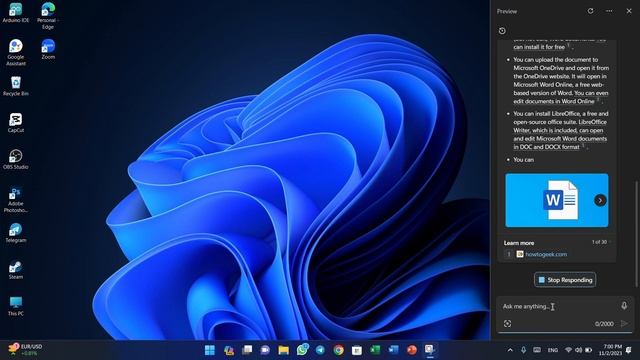Open Telegram from the taskbar
This screenshot has width=640, height=360.
pyautogui.click(x=320, y=350)
